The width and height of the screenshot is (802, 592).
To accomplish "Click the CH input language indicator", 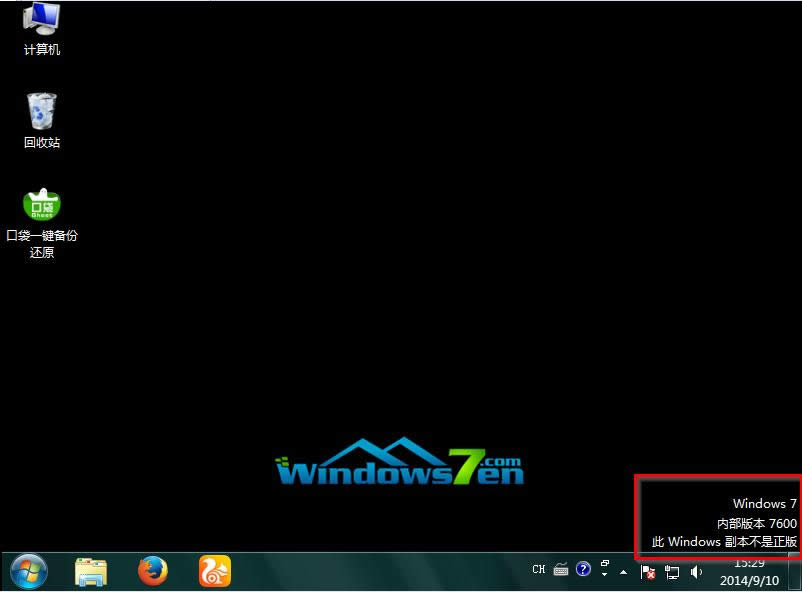I will click(539, 569).
